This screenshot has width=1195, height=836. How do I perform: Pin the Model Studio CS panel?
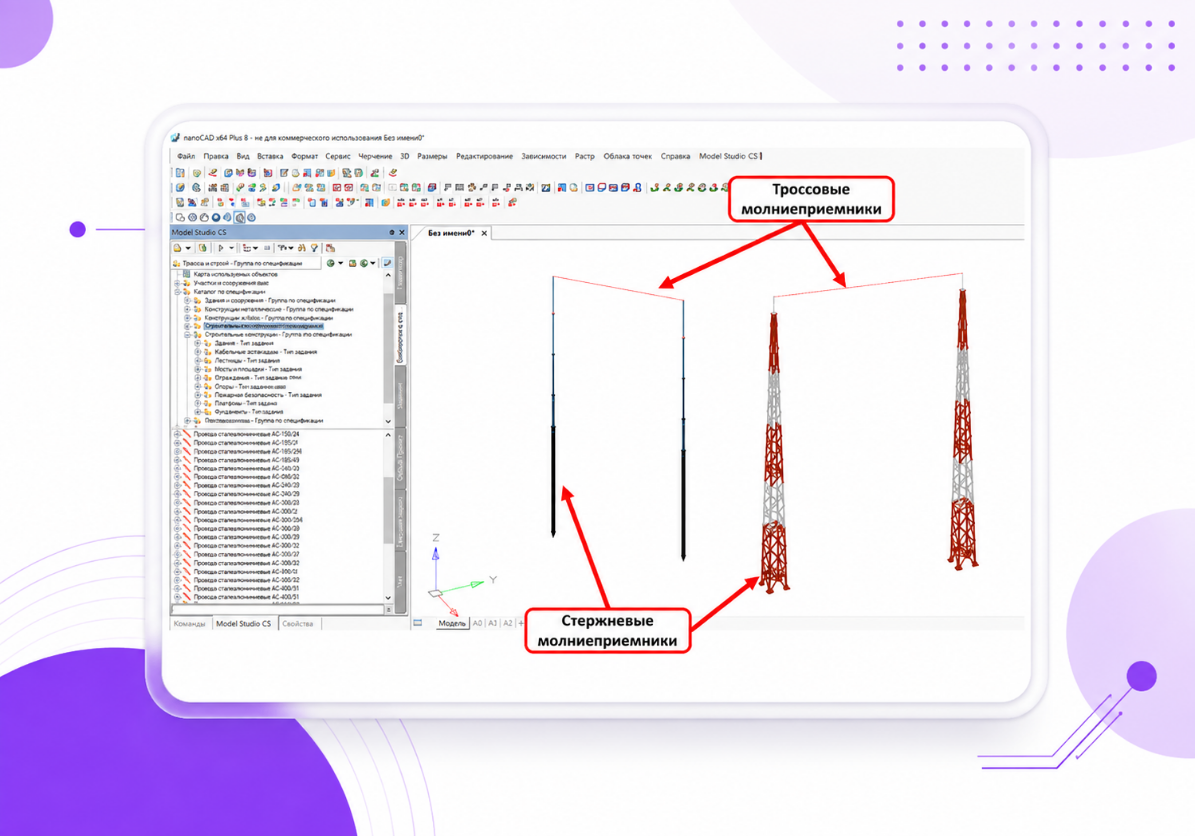click(392, 232)
